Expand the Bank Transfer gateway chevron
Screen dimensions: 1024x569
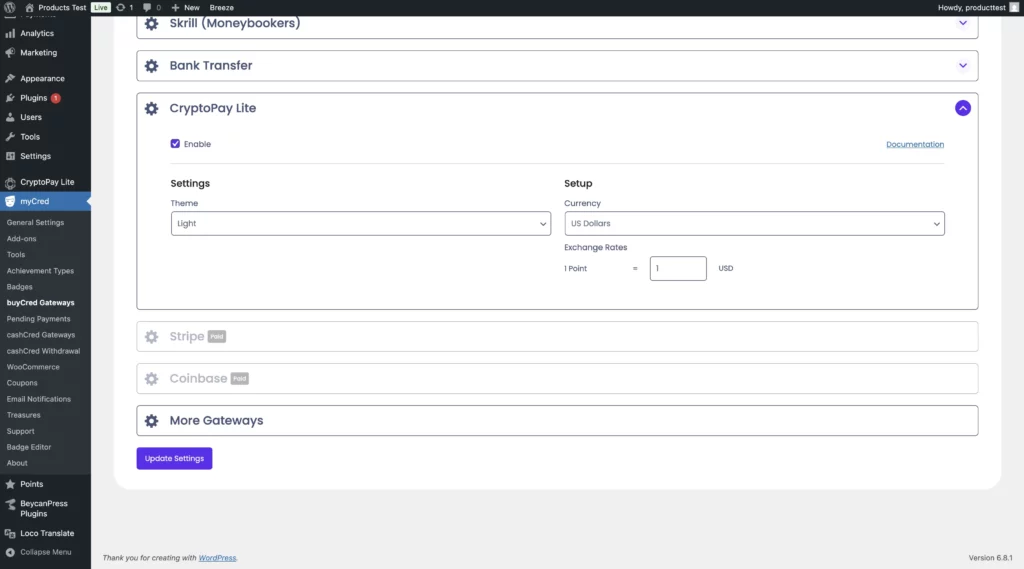[x=962, y=66]
